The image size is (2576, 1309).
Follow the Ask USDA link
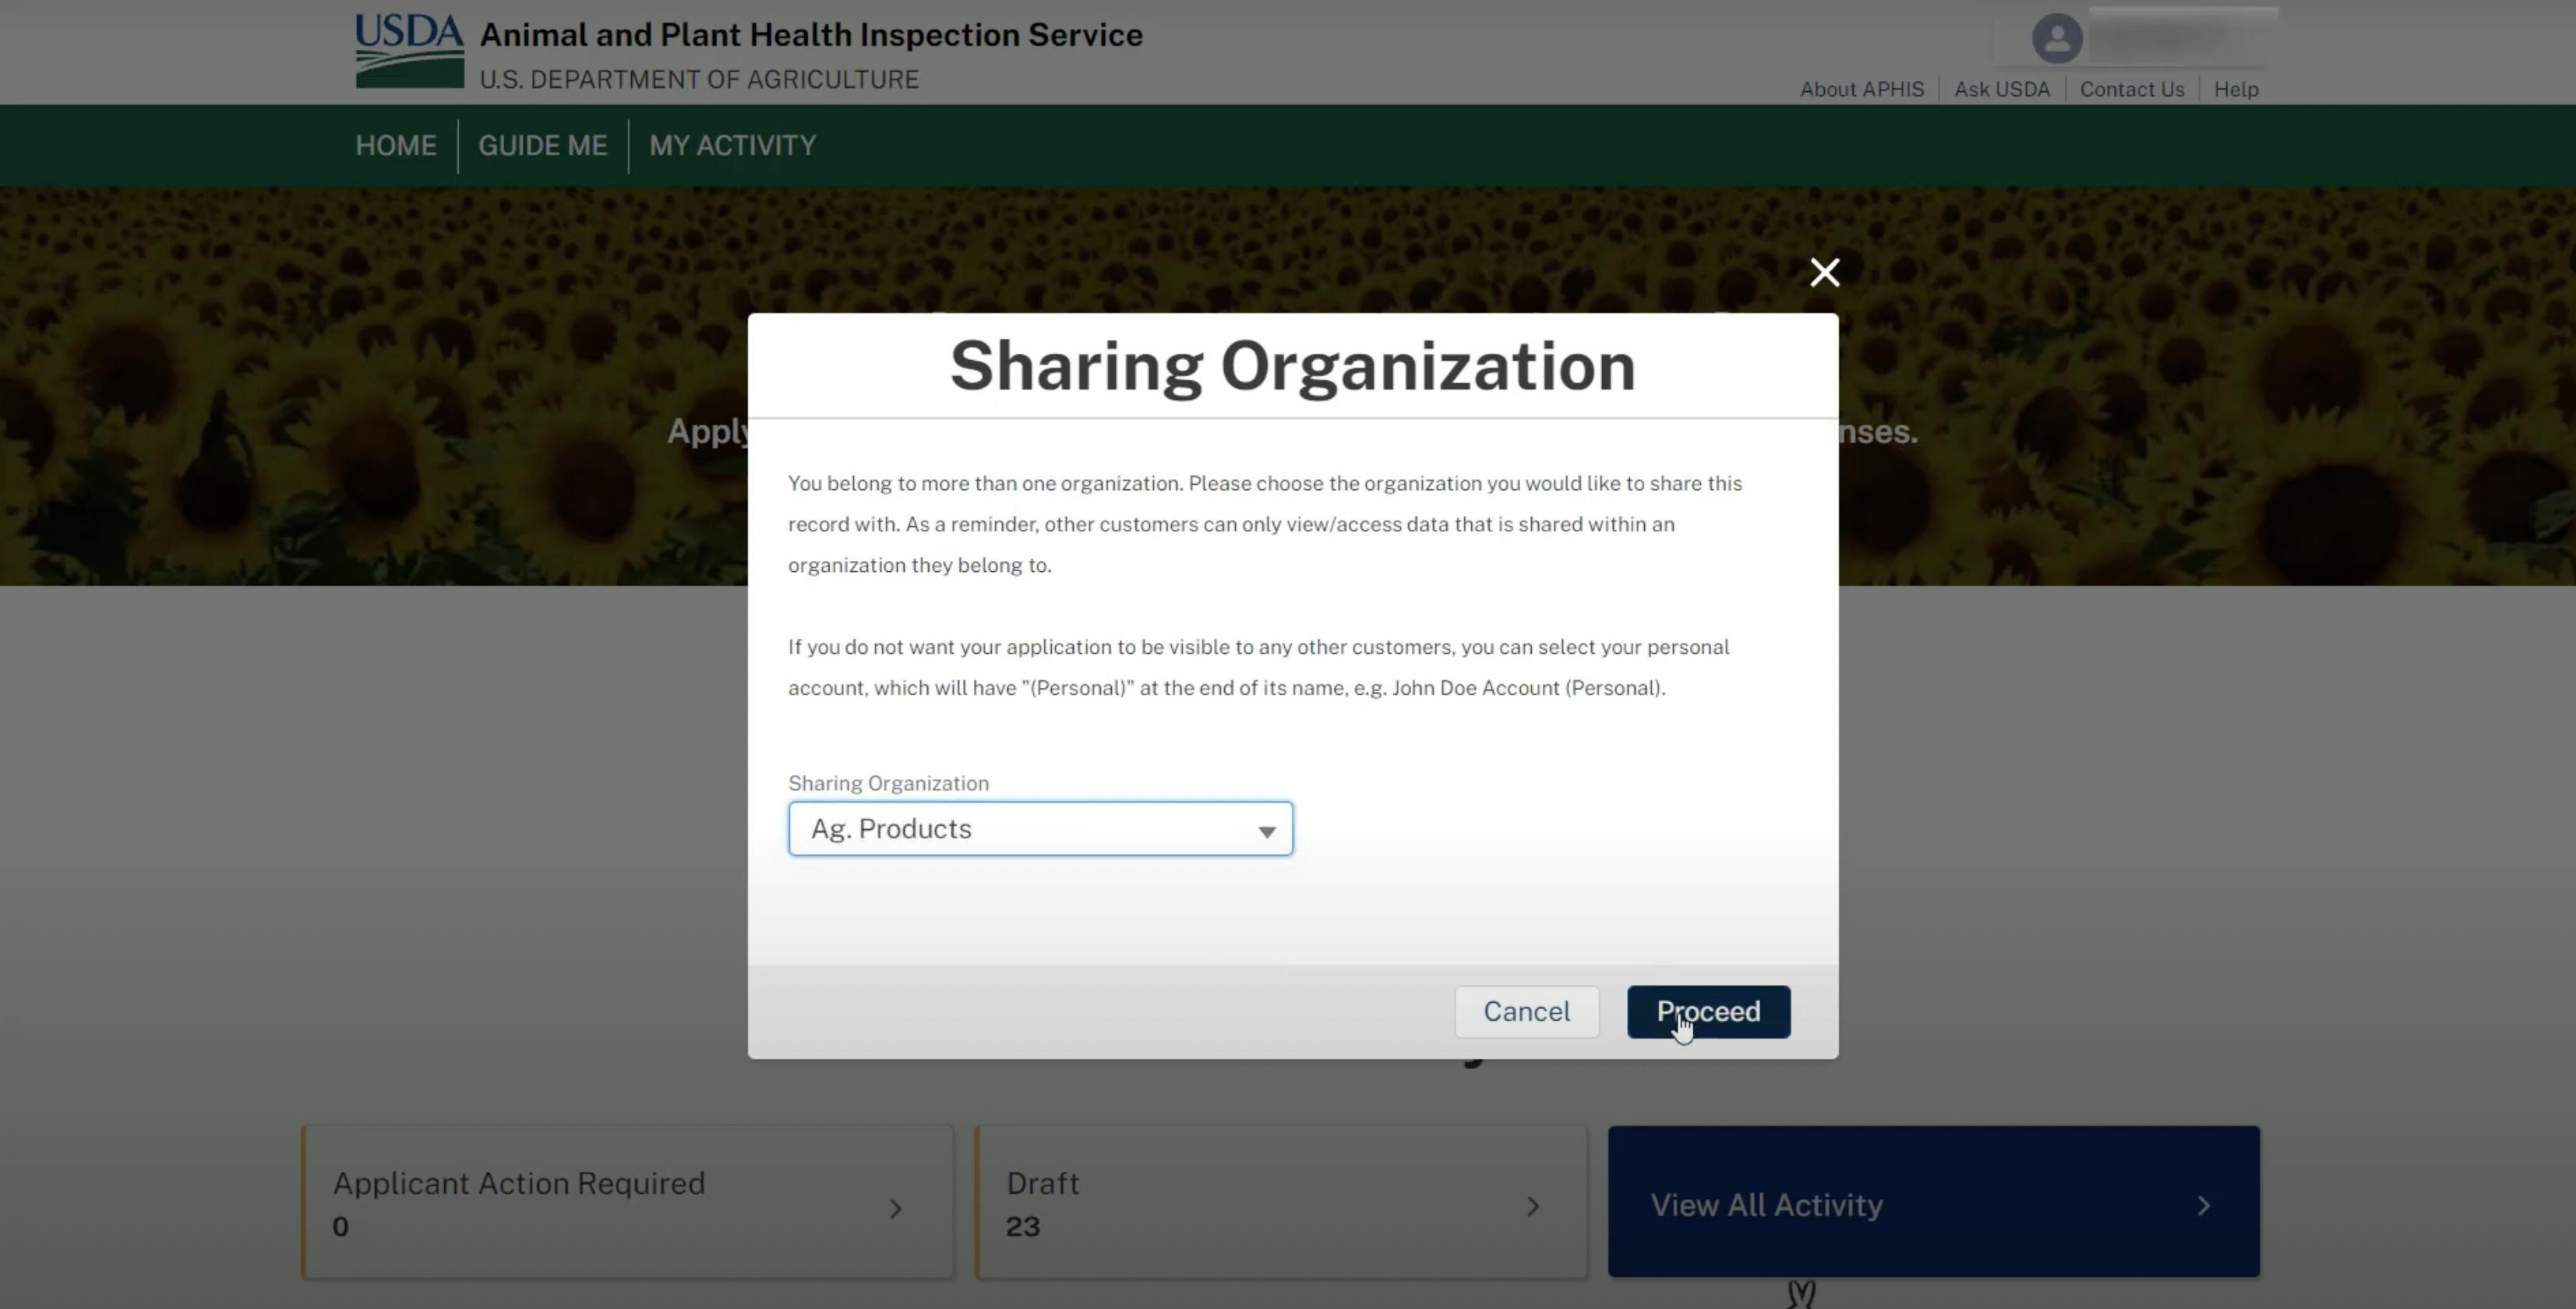point(2001,90)
